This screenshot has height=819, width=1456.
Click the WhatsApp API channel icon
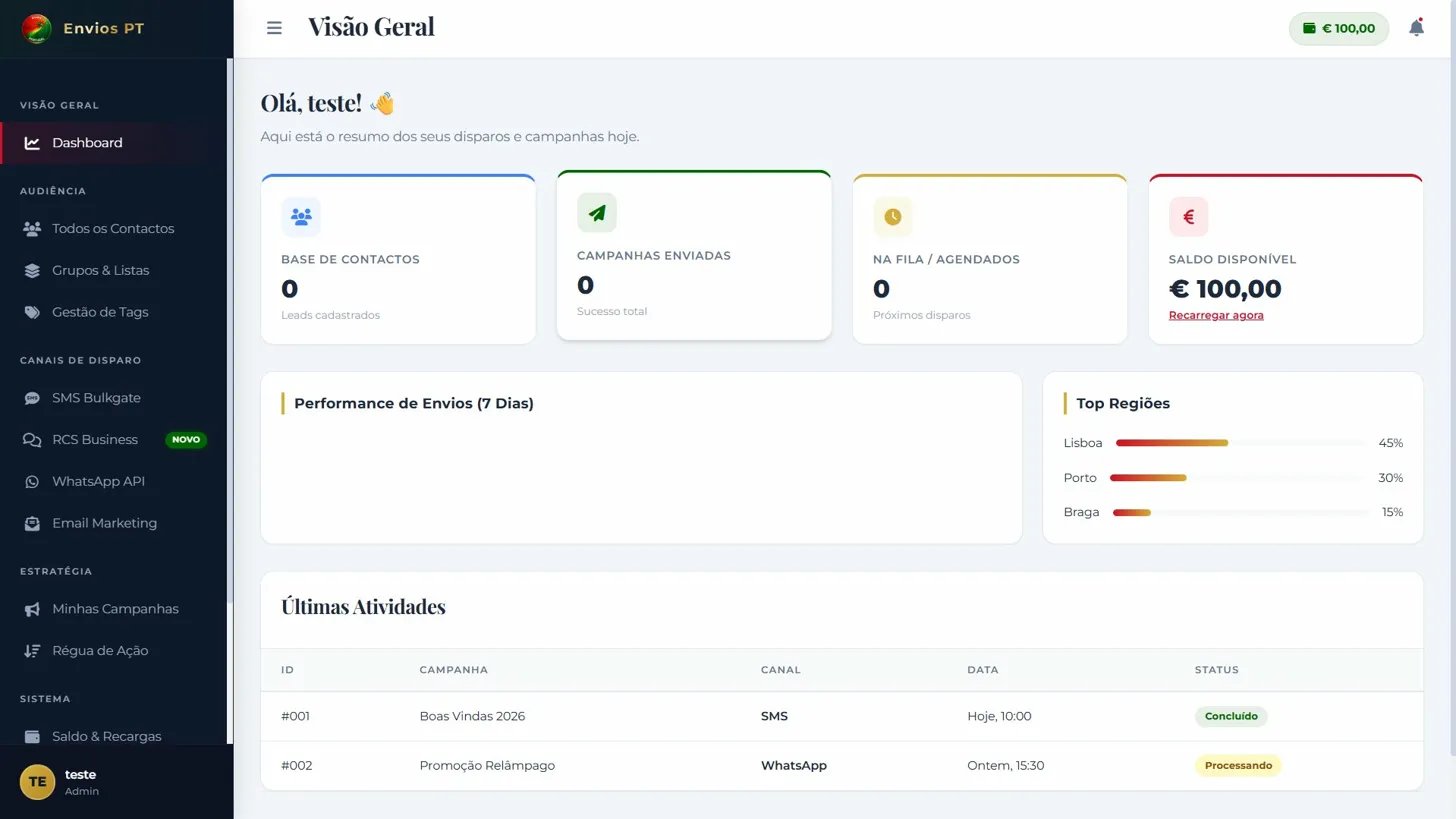click(31, 481)
